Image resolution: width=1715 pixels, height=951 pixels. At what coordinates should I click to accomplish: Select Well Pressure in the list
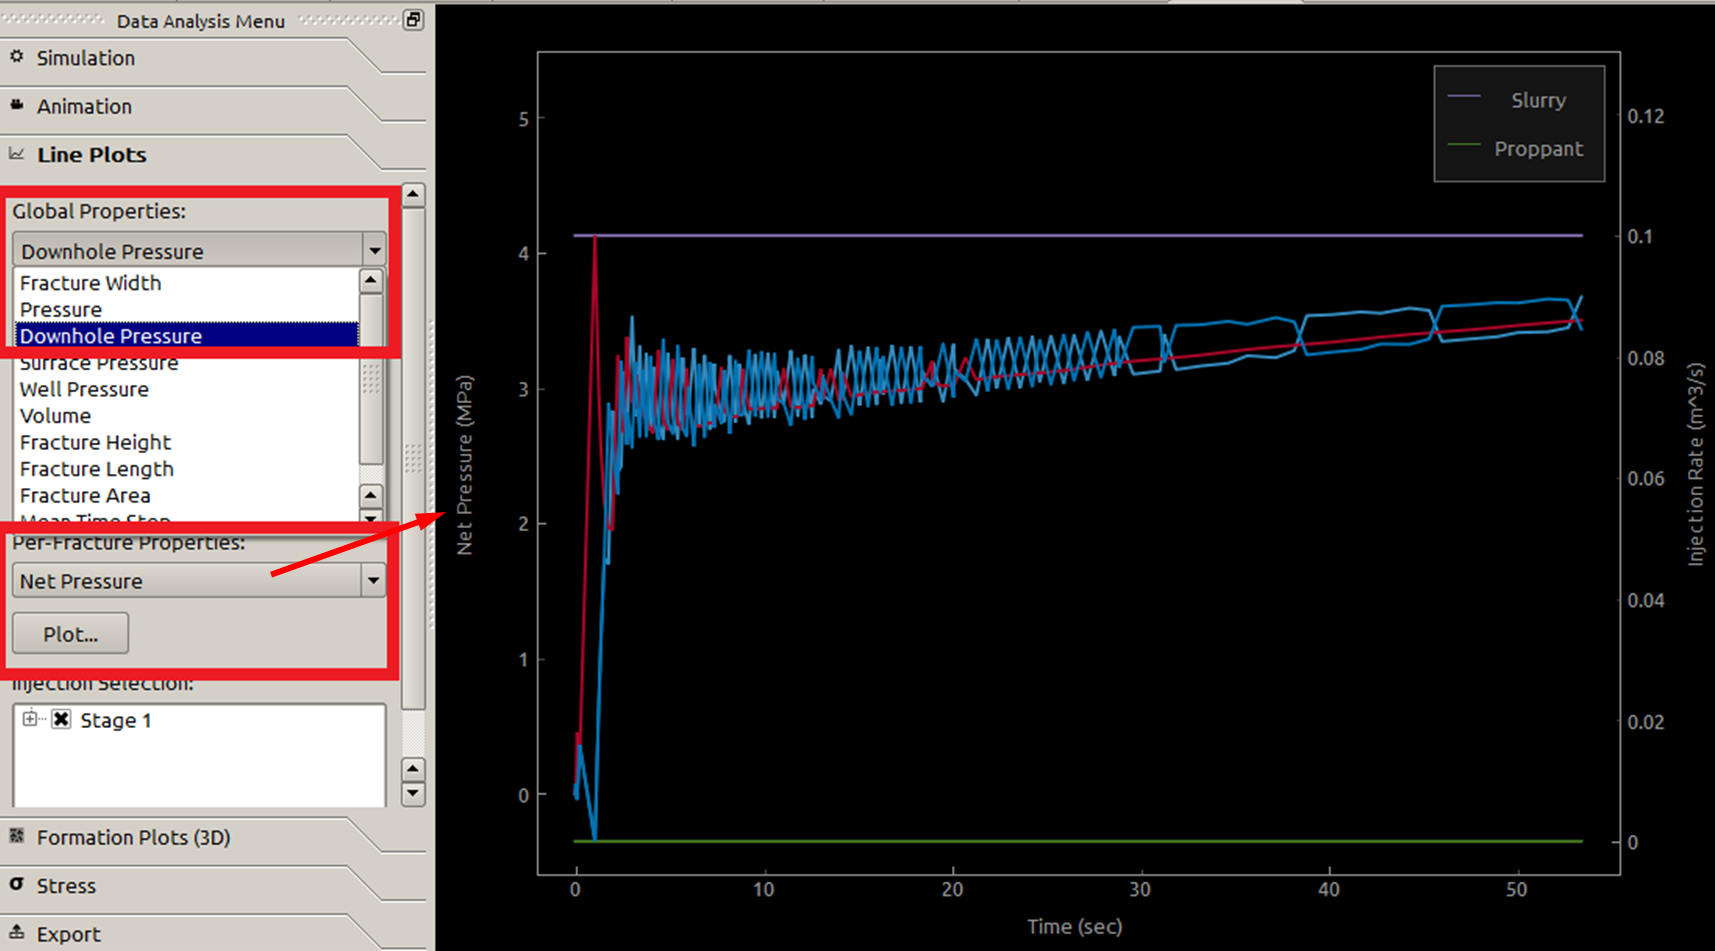[186, 389]
